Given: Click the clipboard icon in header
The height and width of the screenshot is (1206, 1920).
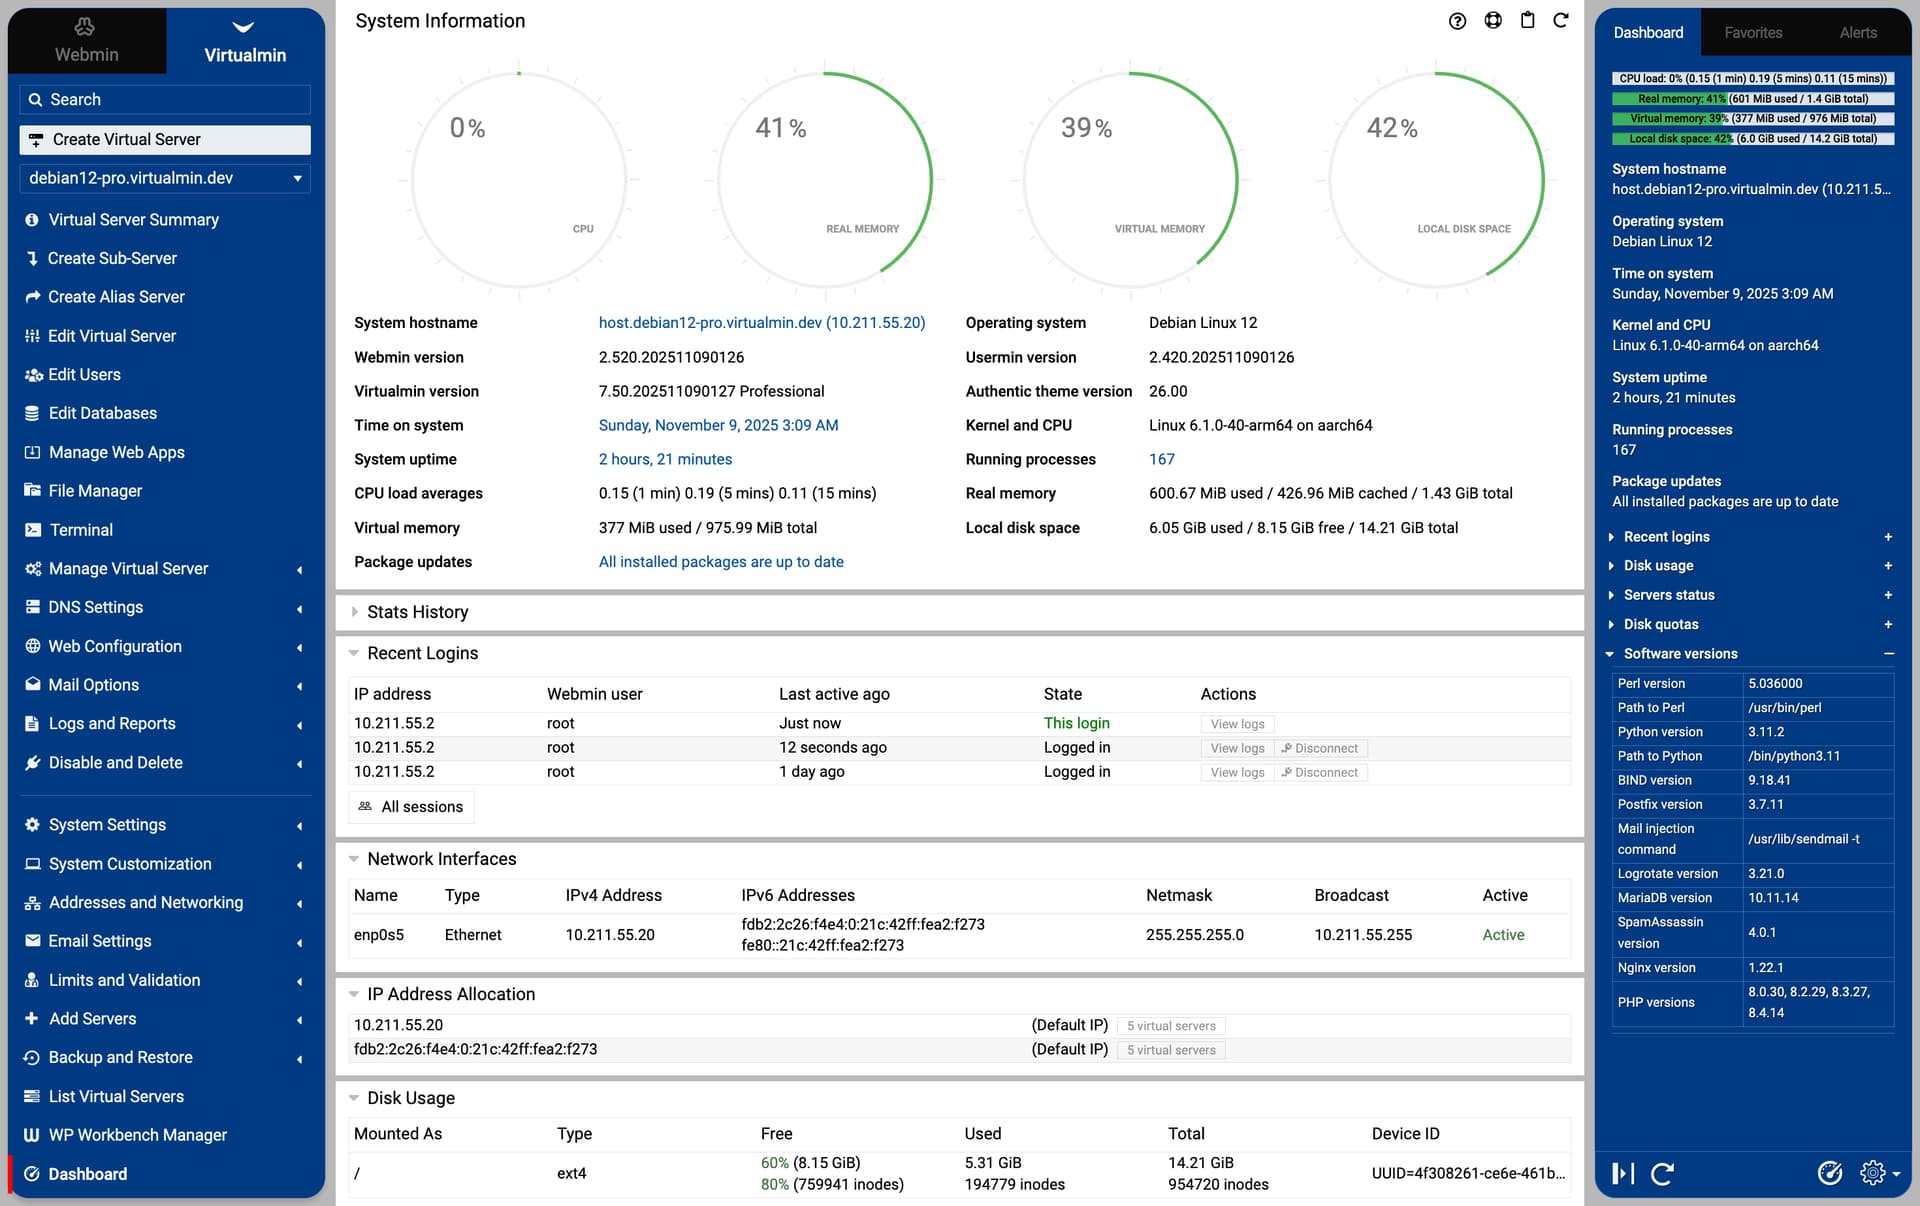Looking at the screenshot, I should pyautogui.click(x=1527, y=21).
